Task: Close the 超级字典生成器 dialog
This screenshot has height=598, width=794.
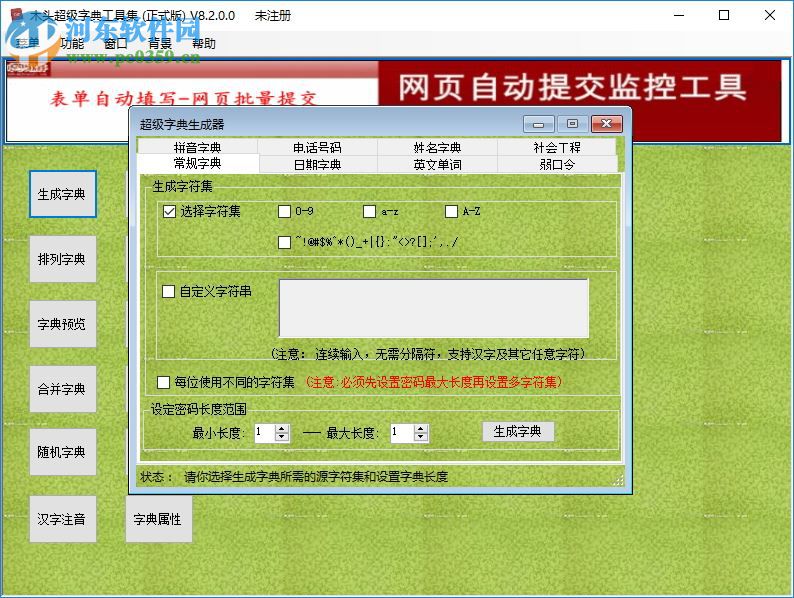Action: coord(607,124)
